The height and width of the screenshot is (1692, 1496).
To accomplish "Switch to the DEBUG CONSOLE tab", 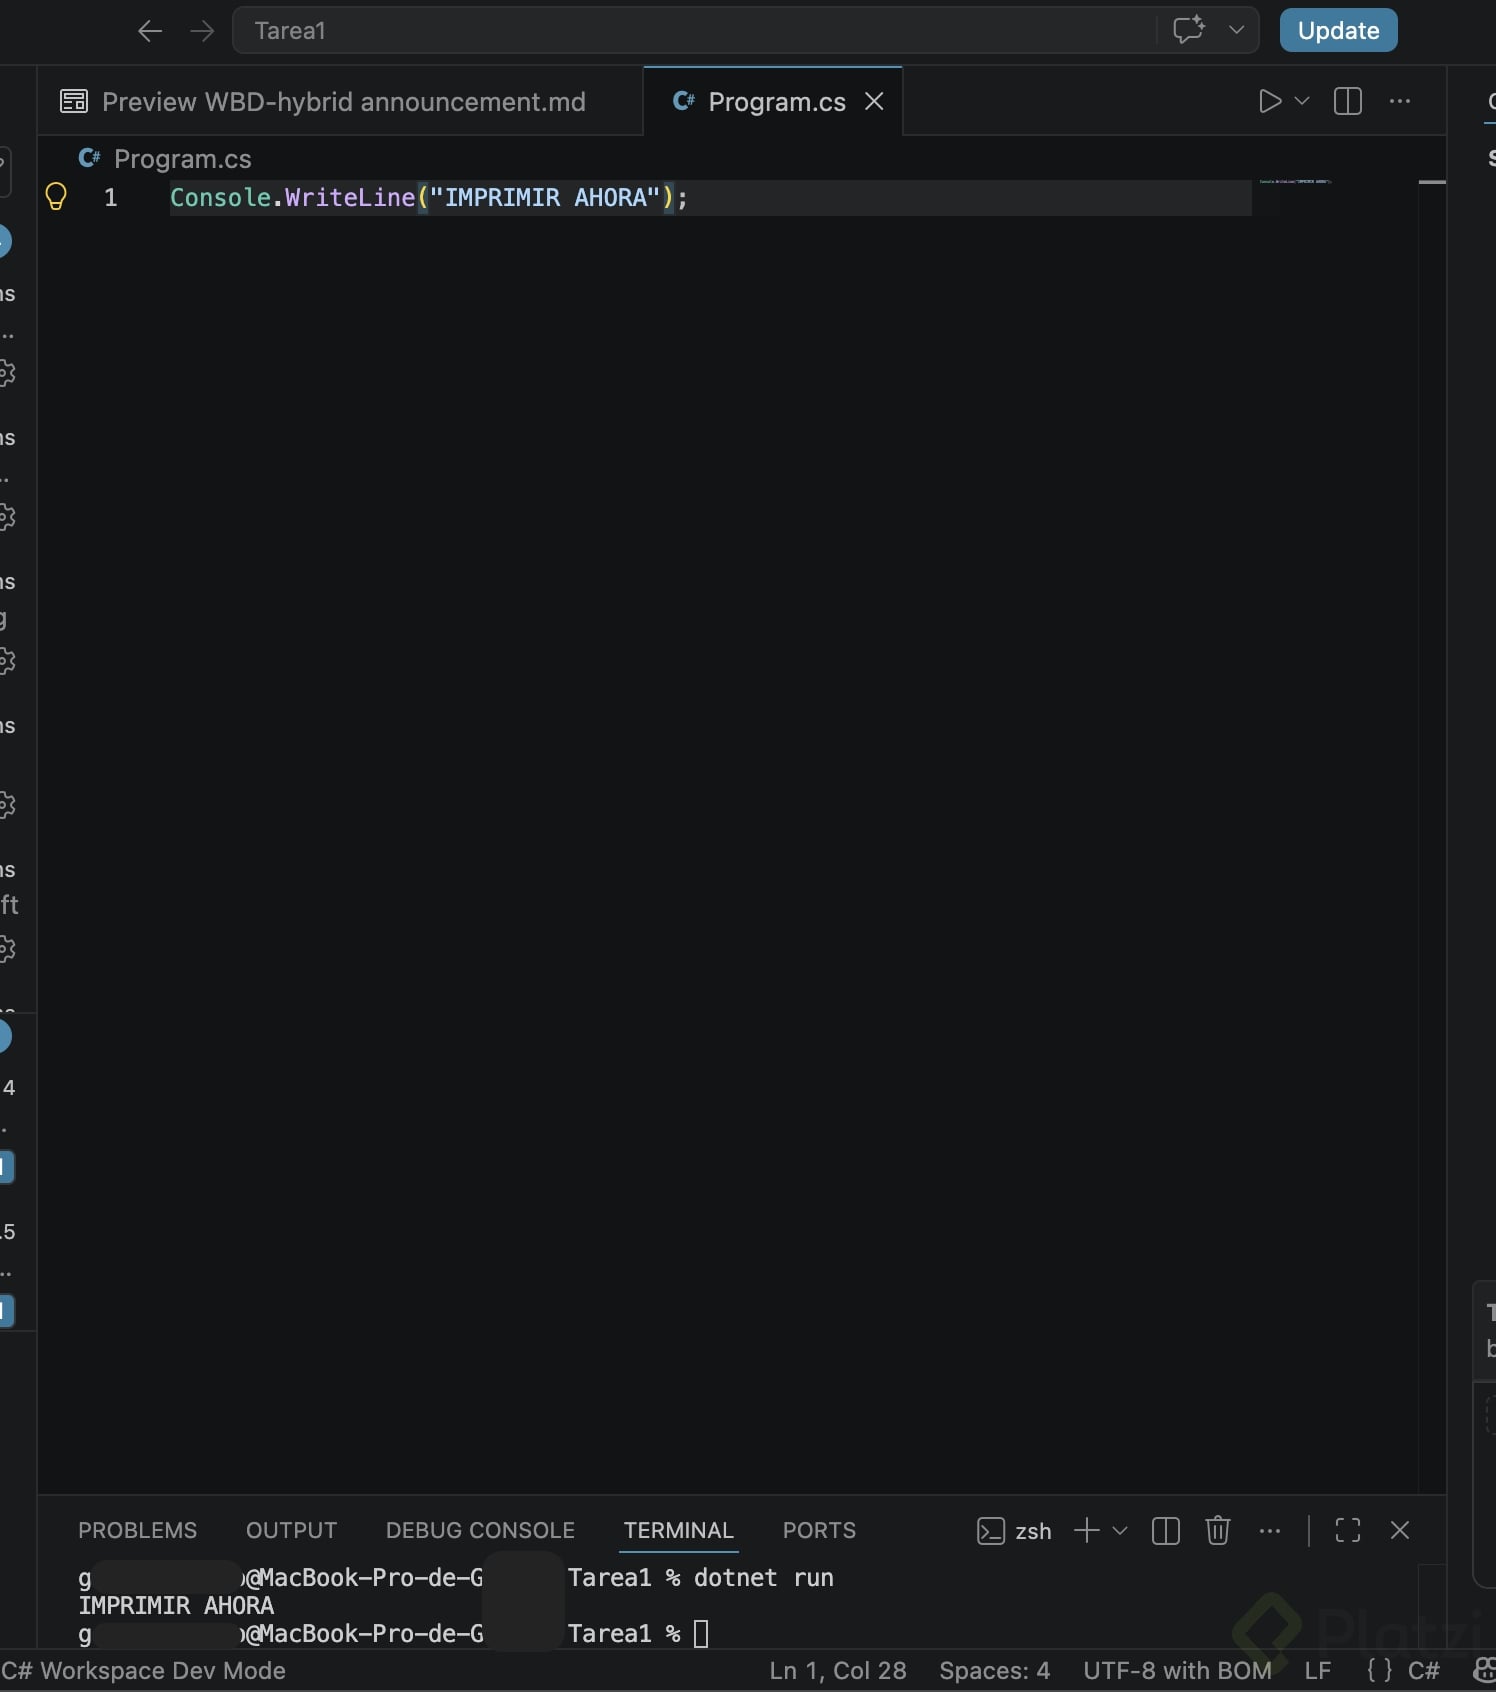I will (x=480, y=1530).
